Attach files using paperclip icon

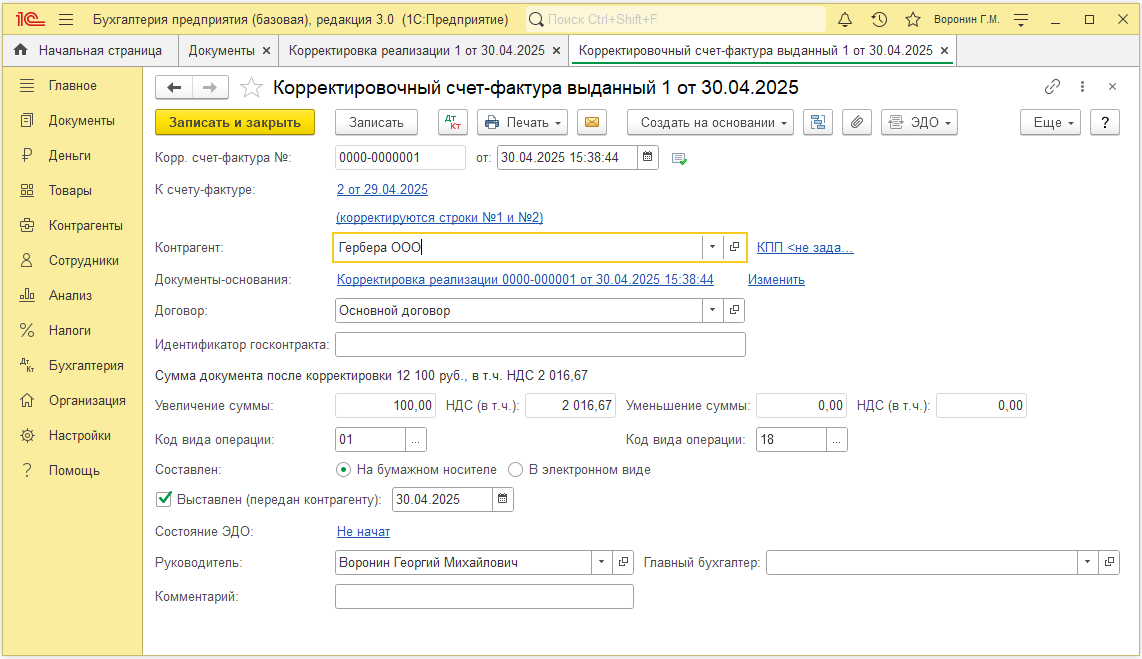pos(856,122)
